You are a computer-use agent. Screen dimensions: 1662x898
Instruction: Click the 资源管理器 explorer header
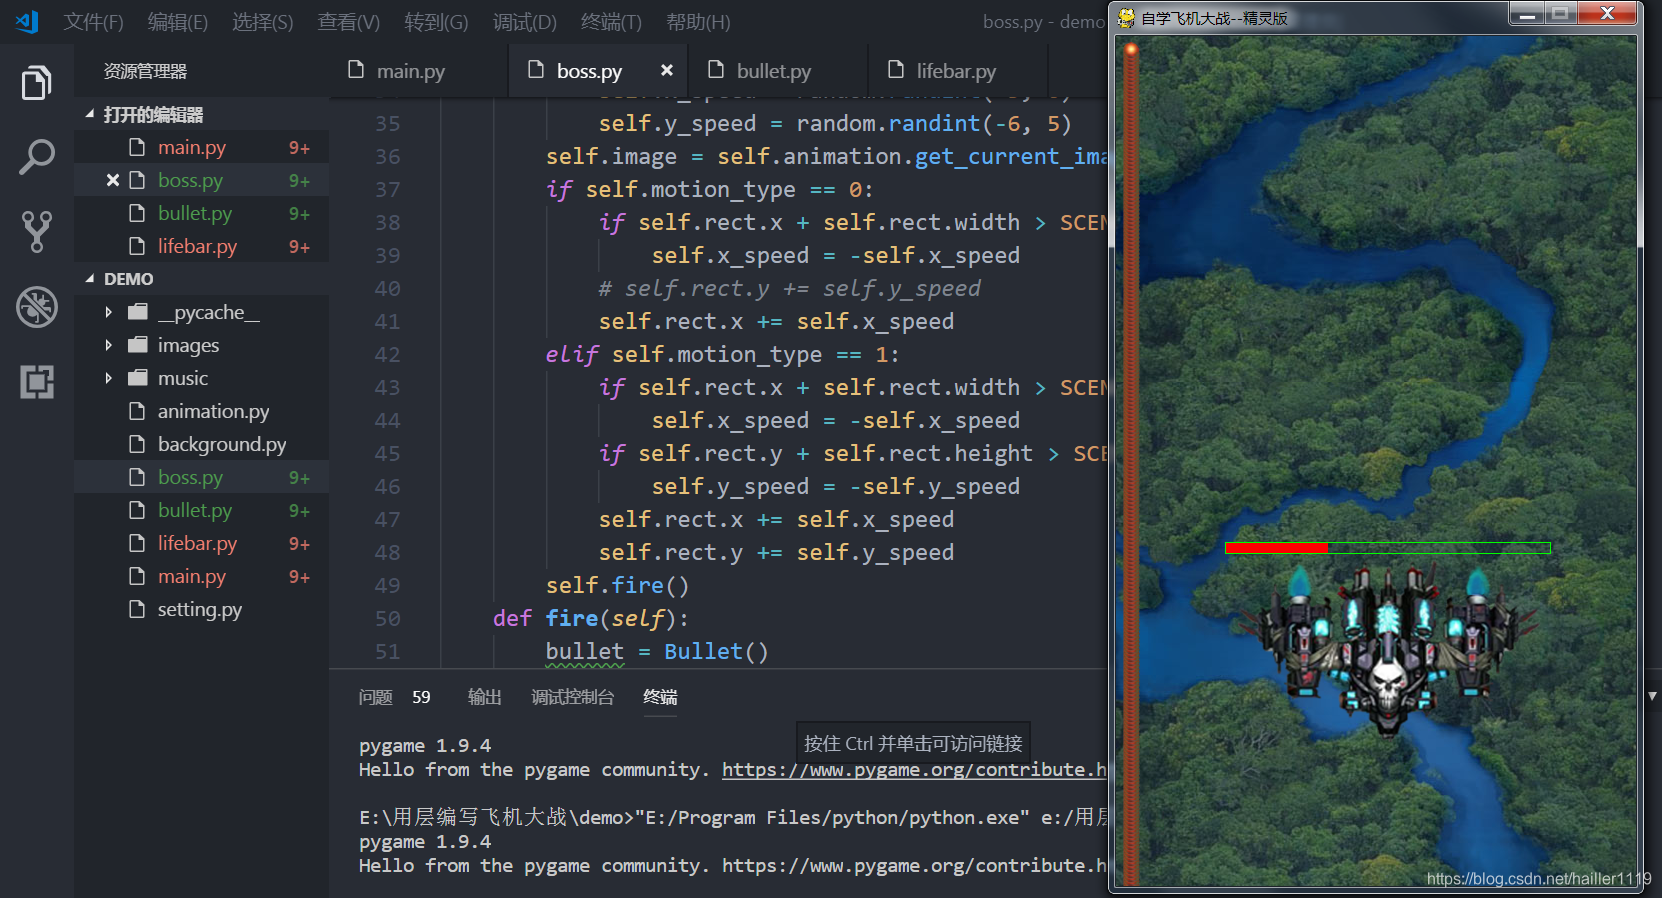[x=145, y=72]
